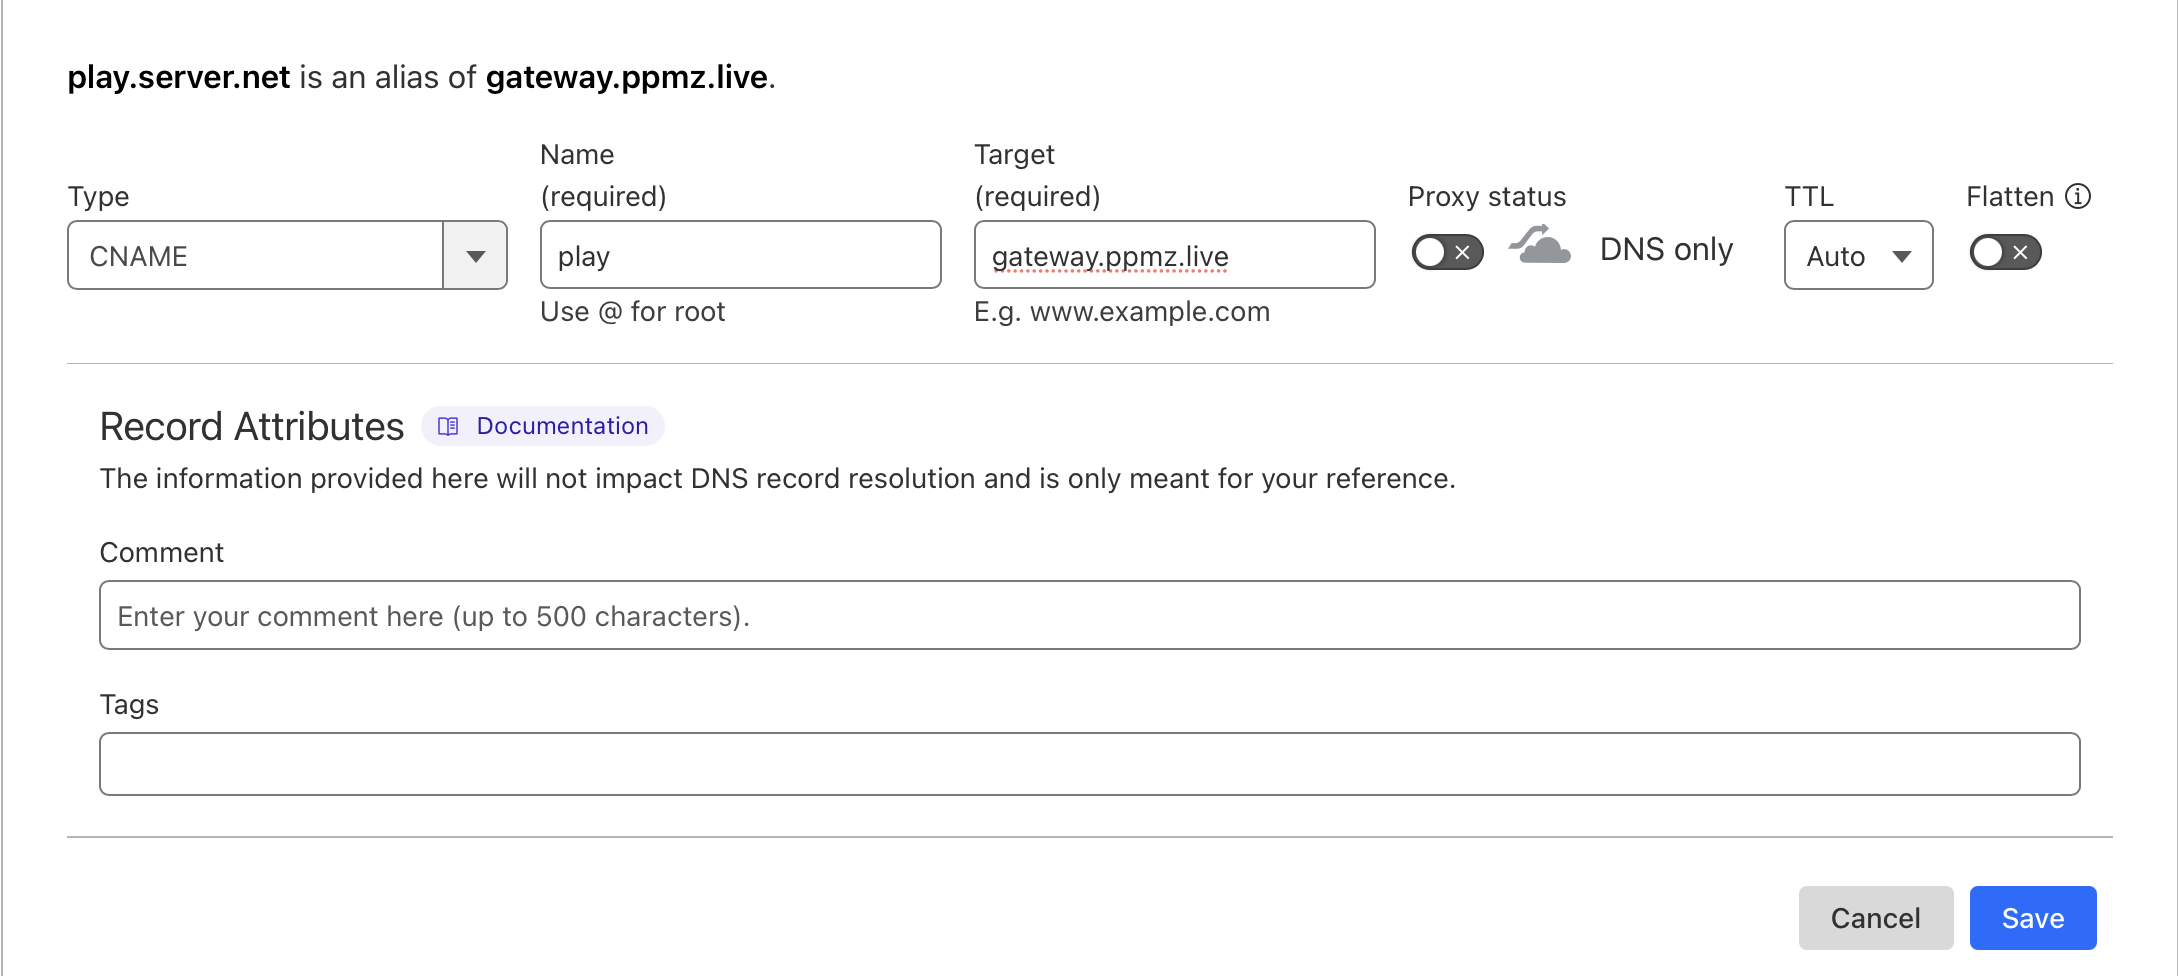Viewport: 2178px width, 976px height.
Task: Click the "Proxy status" label
Action: coord(1487,197)
